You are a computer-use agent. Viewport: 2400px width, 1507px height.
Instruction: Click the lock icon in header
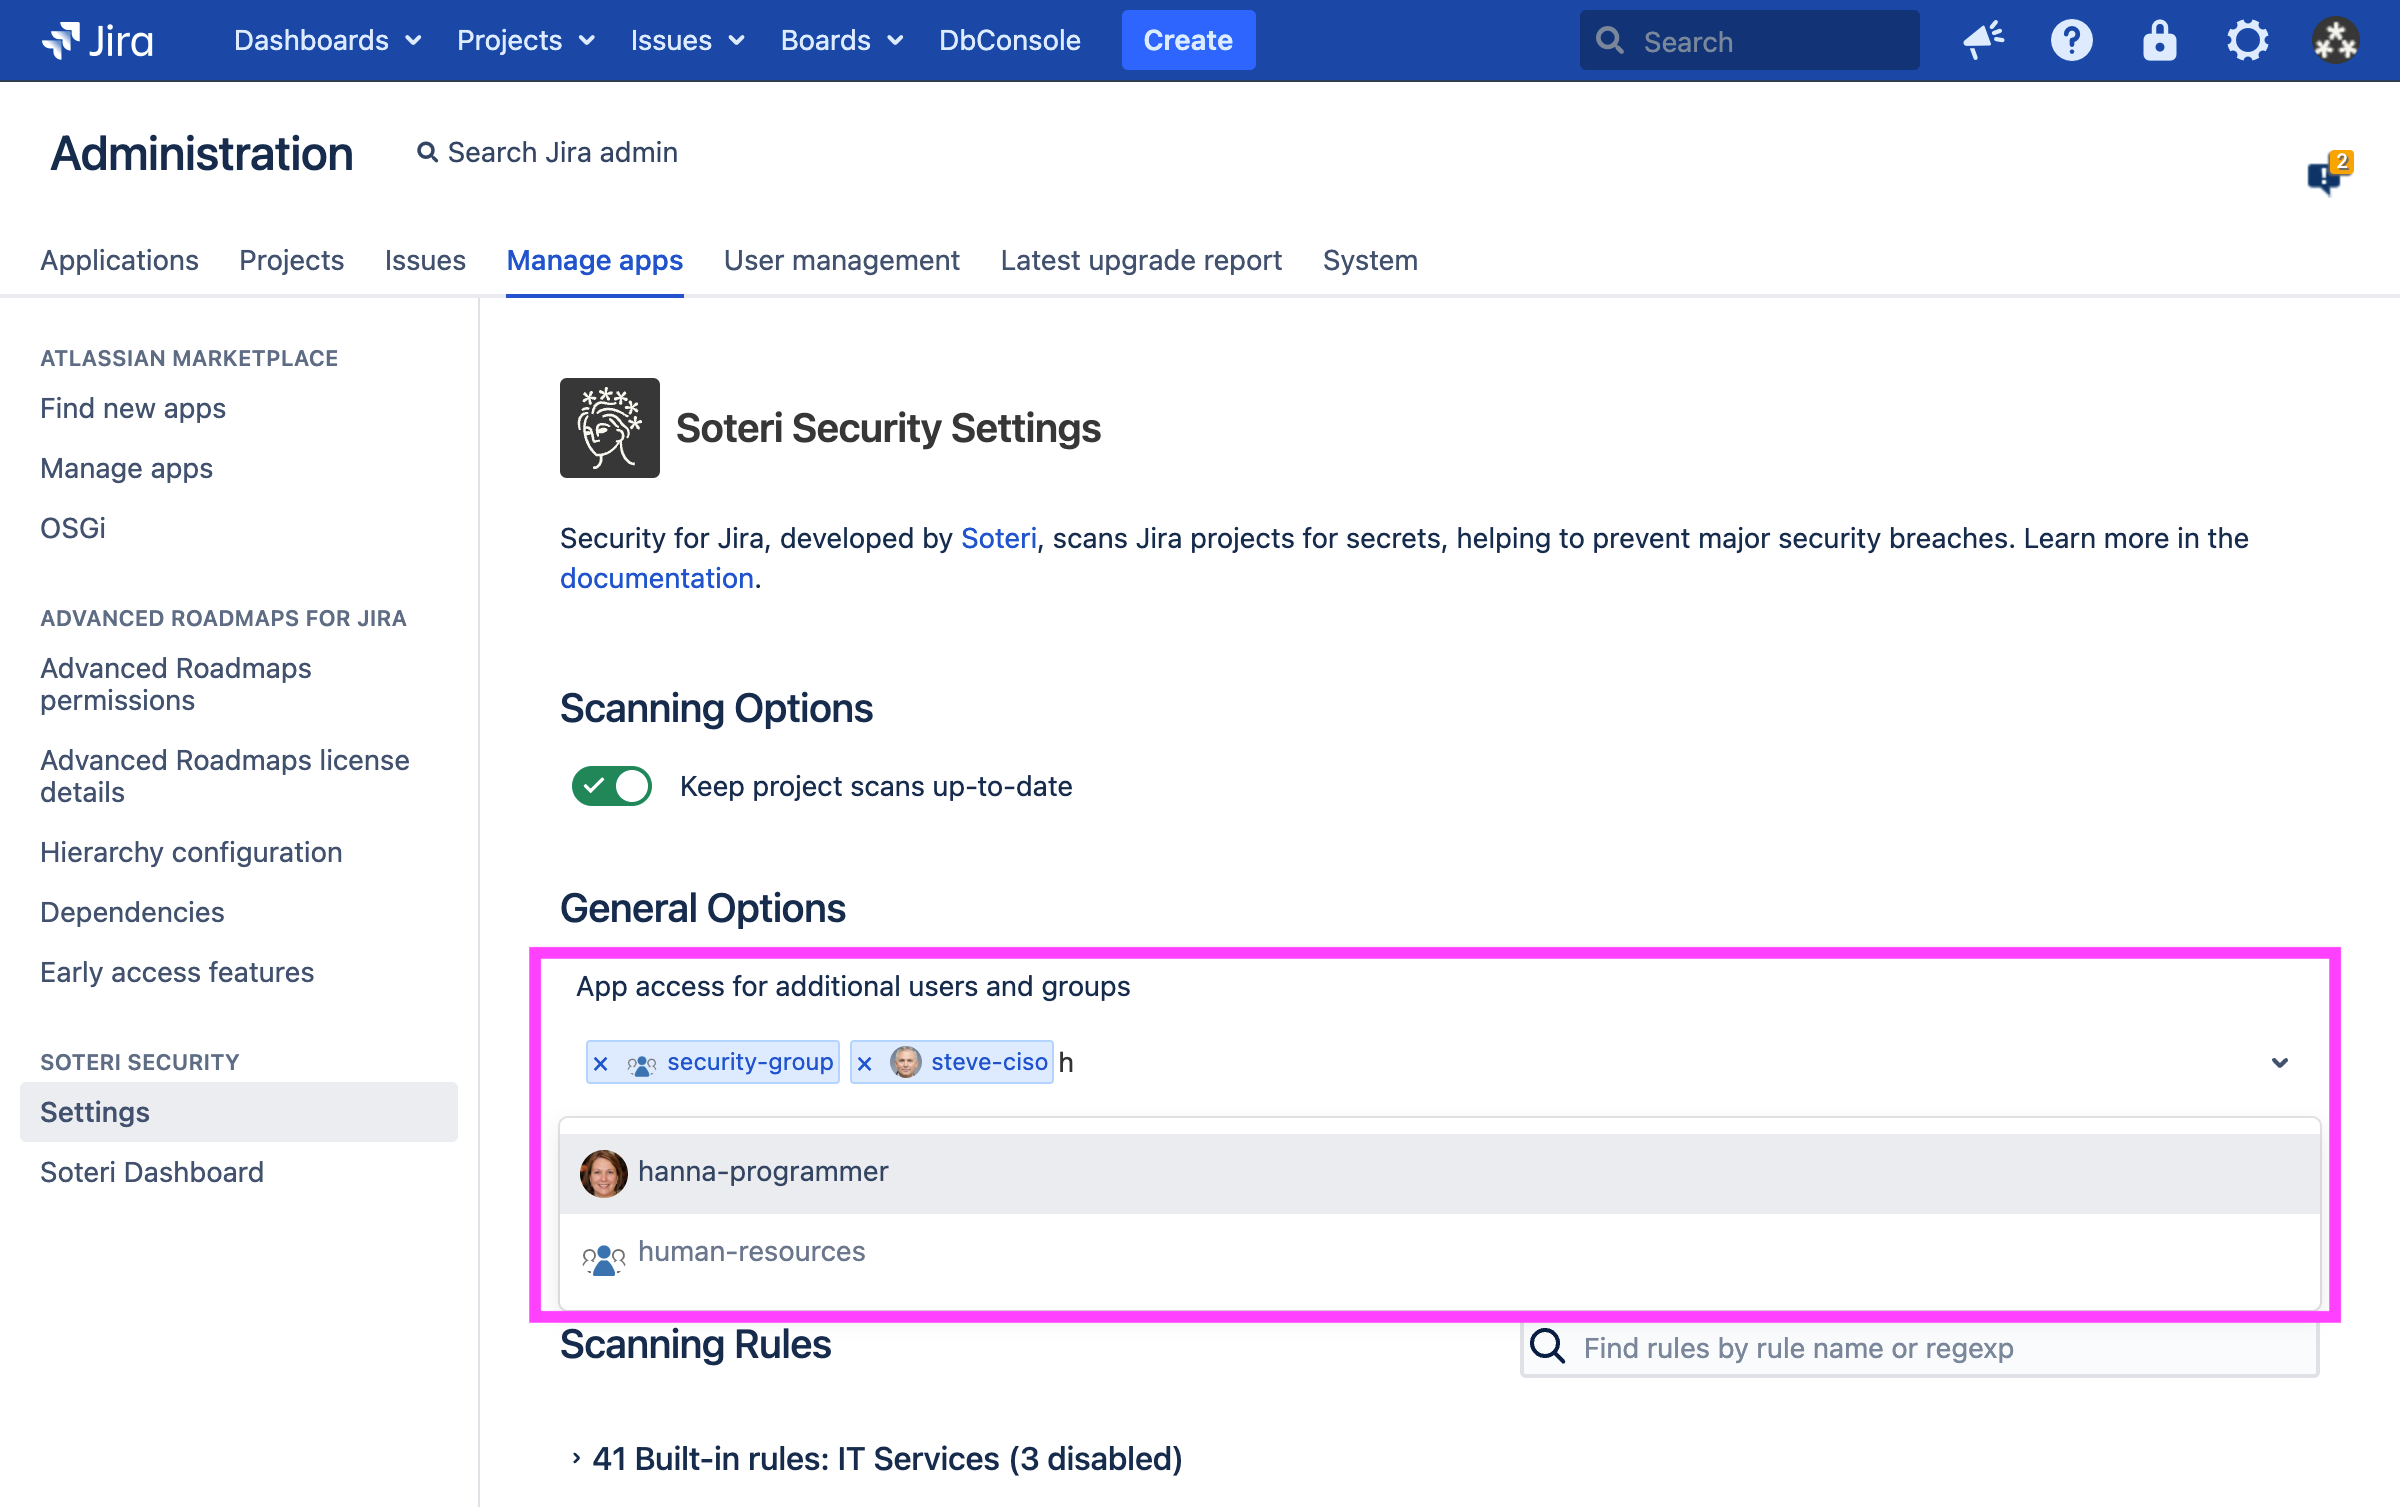pos(2159,40)
